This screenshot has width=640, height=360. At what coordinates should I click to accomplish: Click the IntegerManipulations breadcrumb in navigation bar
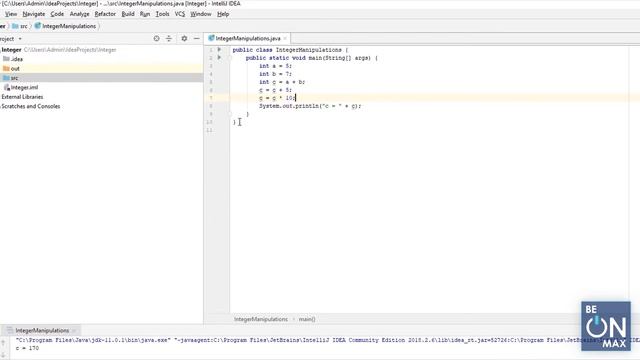pyautogui.click(x=65, y=26)
